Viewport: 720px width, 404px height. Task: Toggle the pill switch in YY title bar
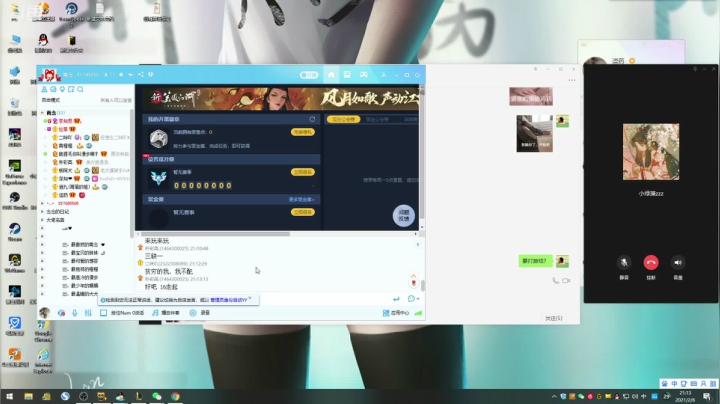tap(309, 75)
